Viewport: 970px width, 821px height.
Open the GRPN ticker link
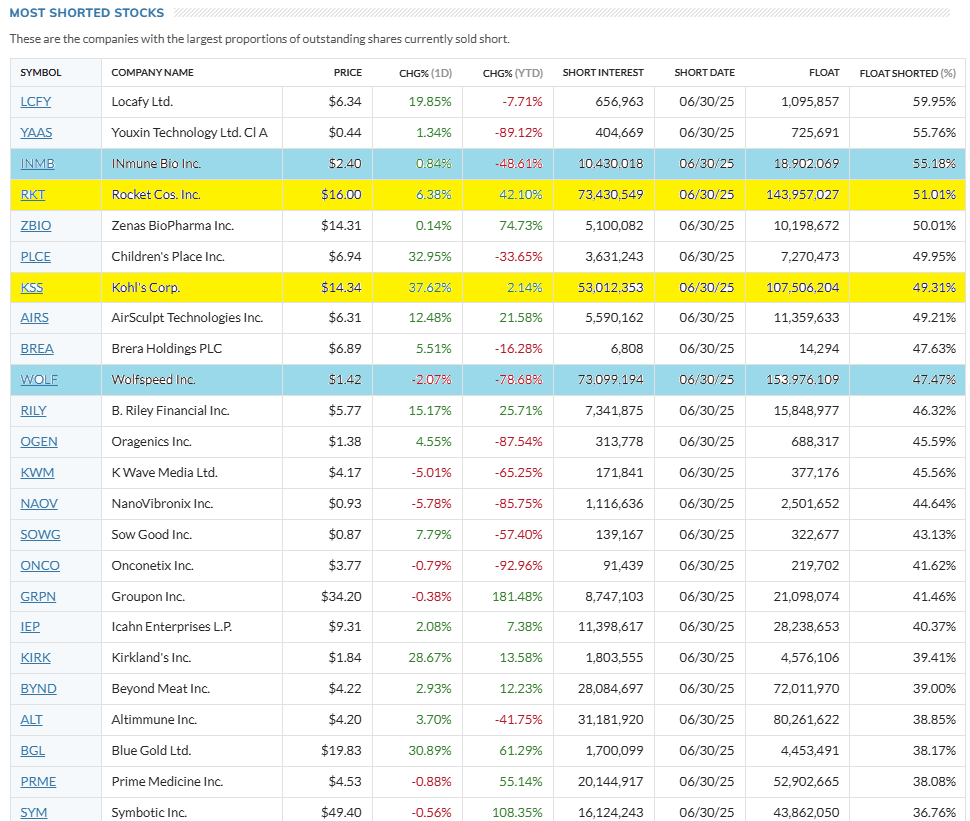(x=38, y=596)
